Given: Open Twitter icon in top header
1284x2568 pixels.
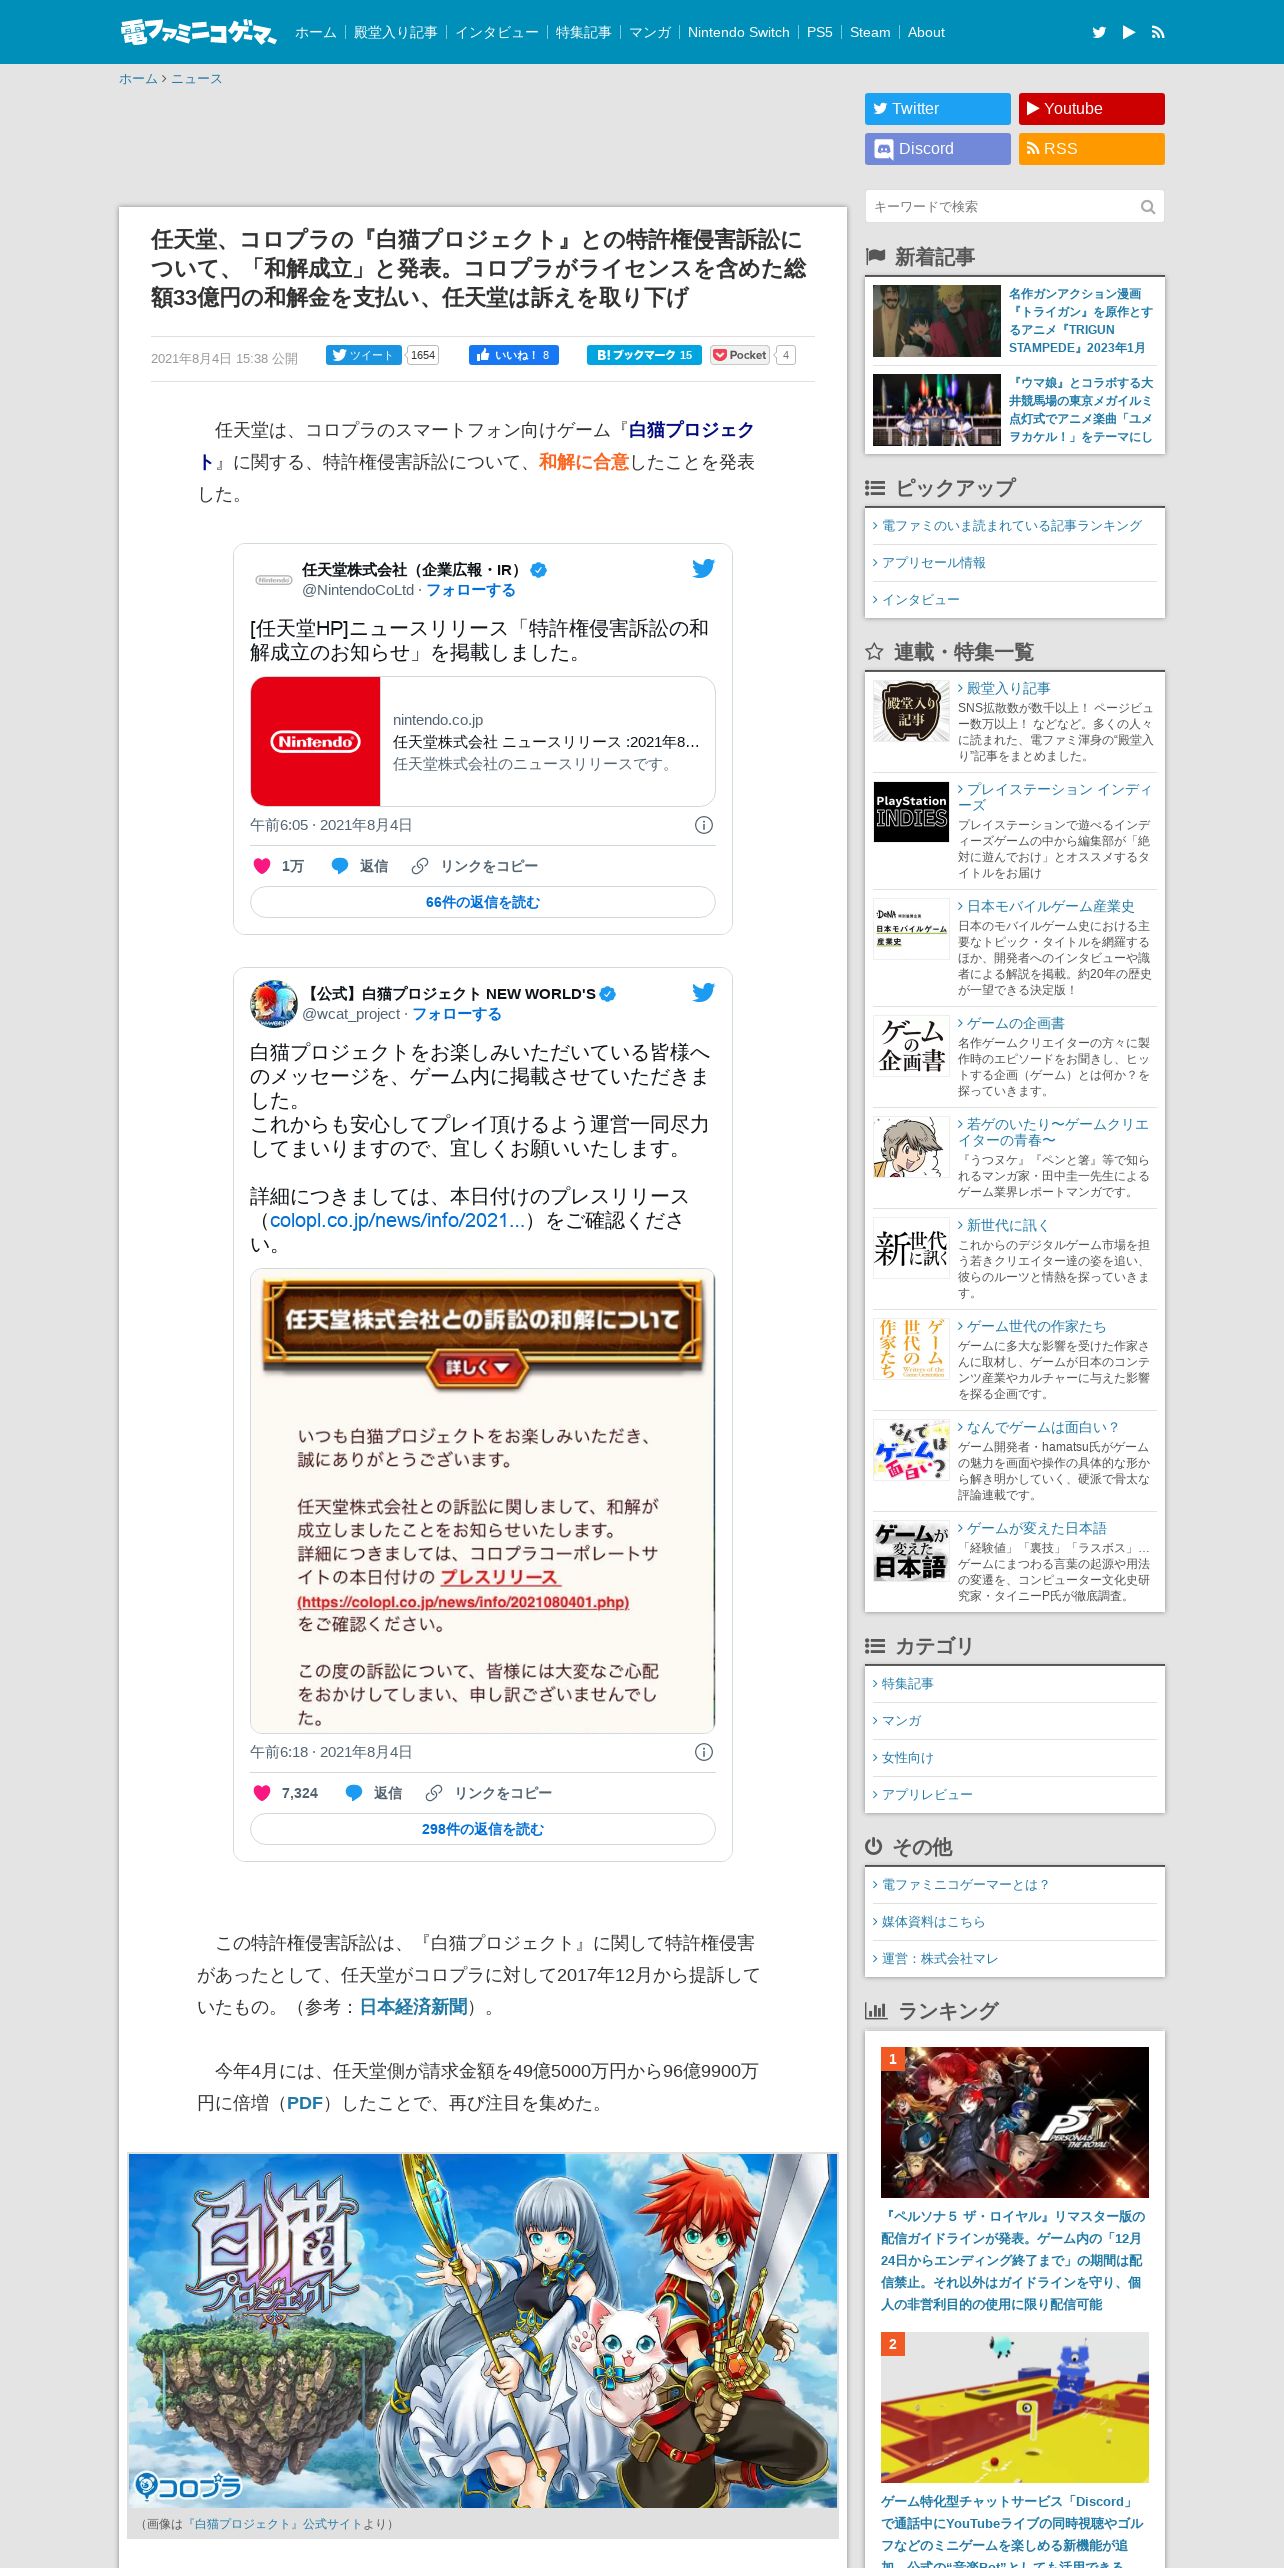Looking at the screenshot, I should click(1099, 32).
